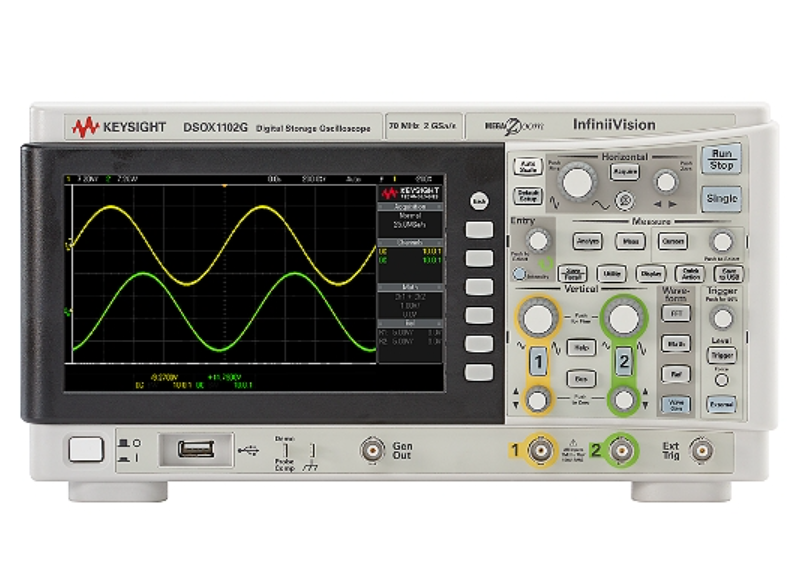Viewport: 796px width, 575px height.
Task: Click the topmost softkey under the Back key
Action: click(479, 229)
